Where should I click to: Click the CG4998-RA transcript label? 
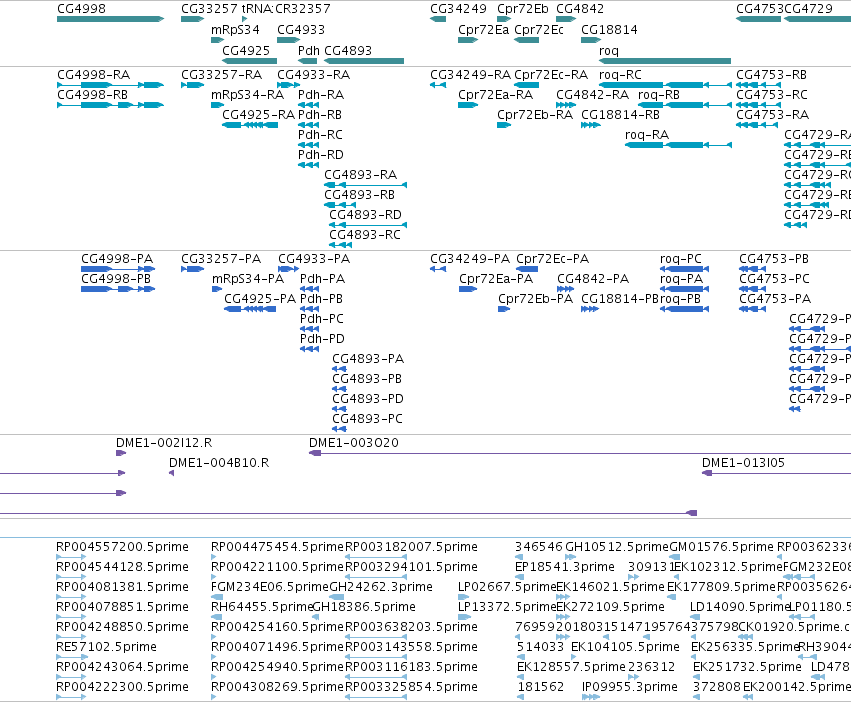tap(93, 74)
